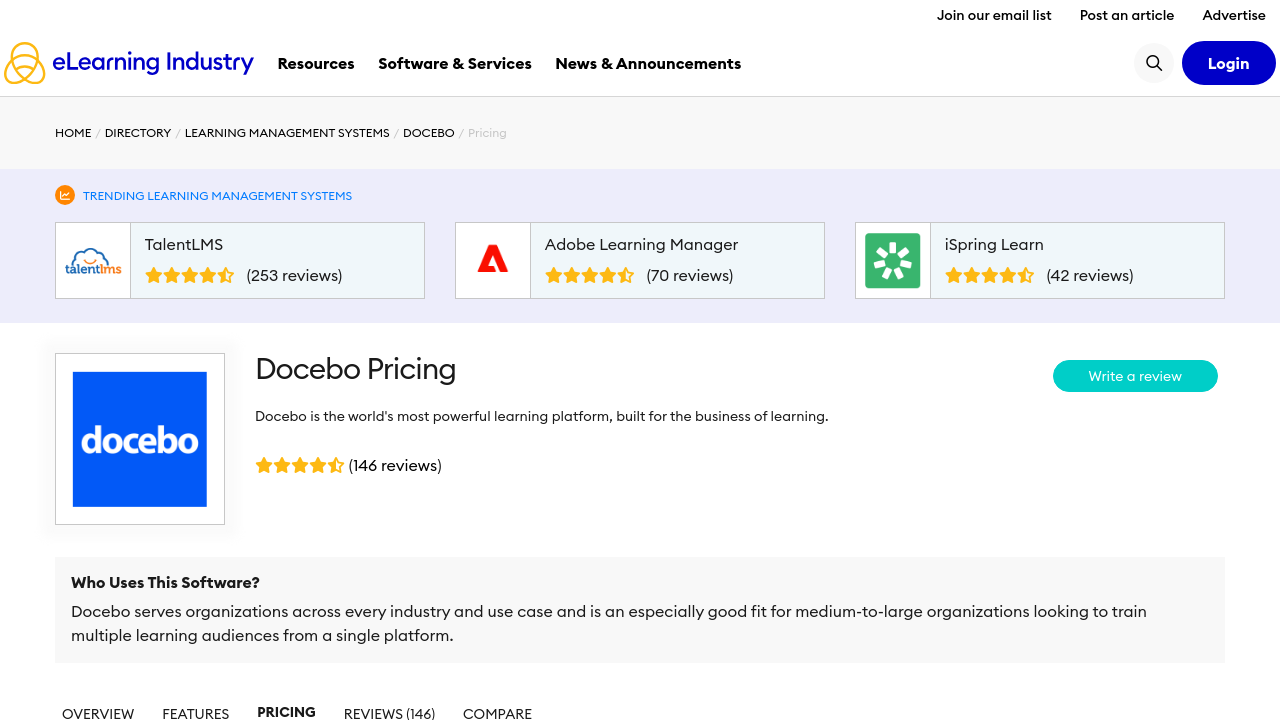
Task: Click the Adobe Learning Manager logo
Action: (493, 261)
